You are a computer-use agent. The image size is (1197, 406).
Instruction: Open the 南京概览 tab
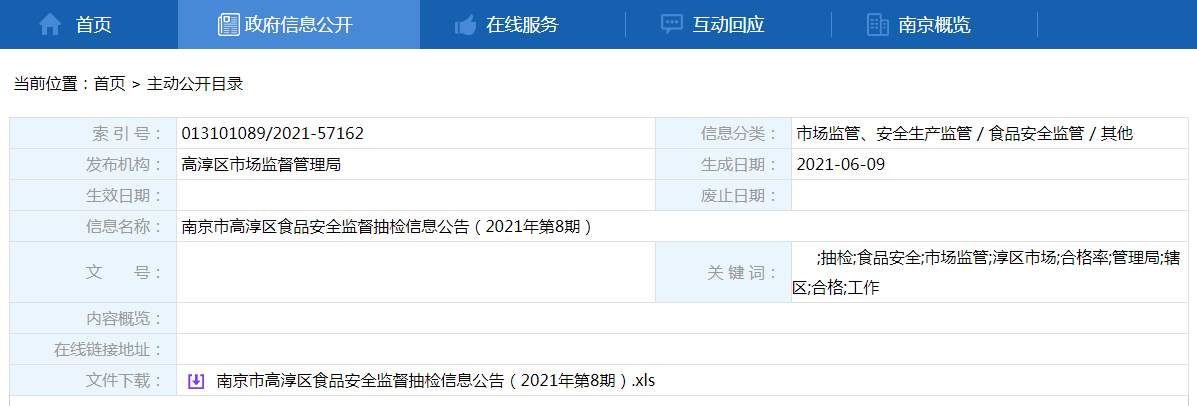pos(934,24)
